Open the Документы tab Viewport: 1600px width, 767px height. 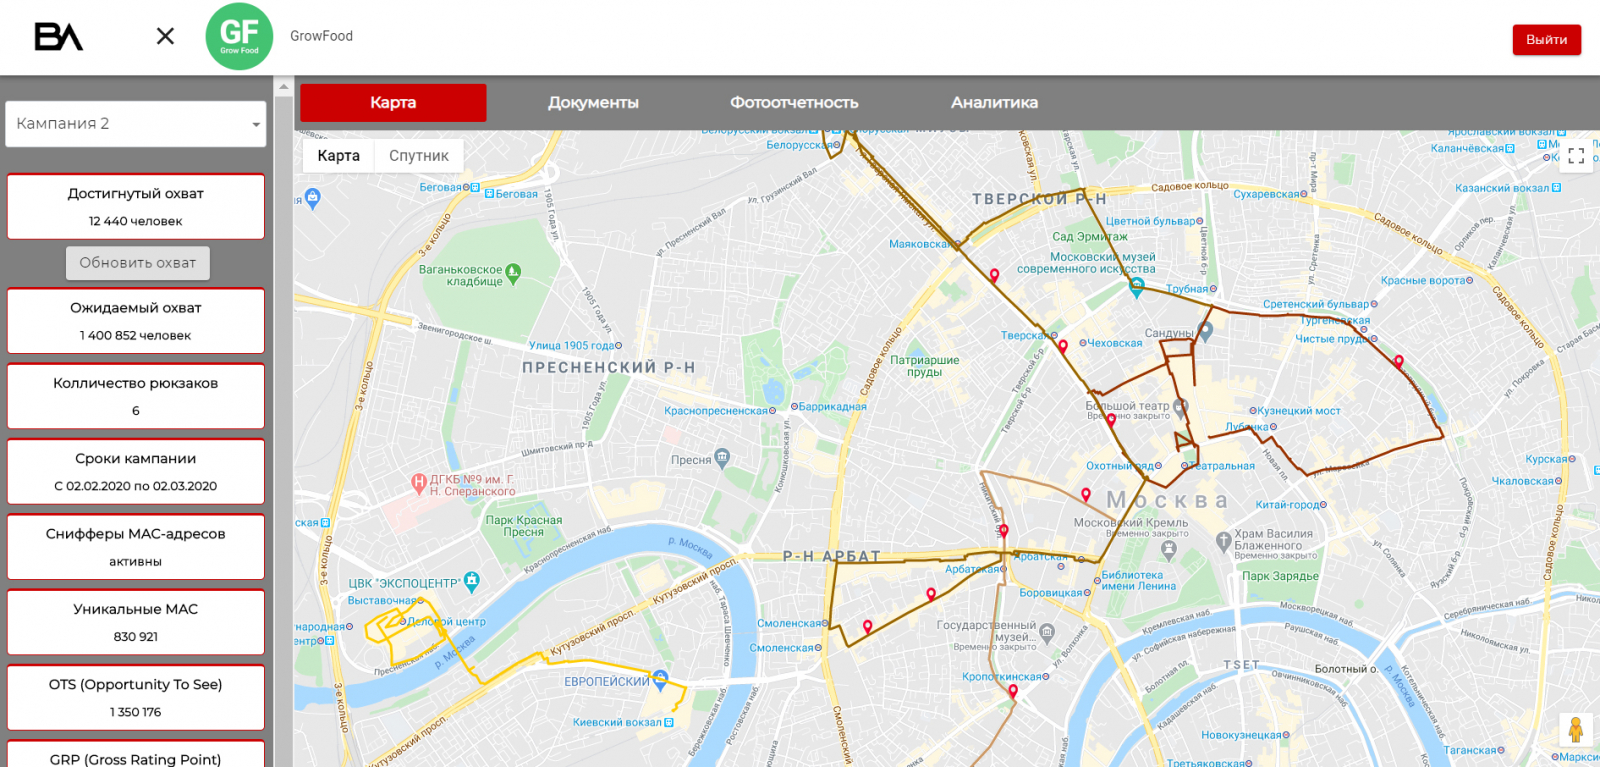pos(593,102)
